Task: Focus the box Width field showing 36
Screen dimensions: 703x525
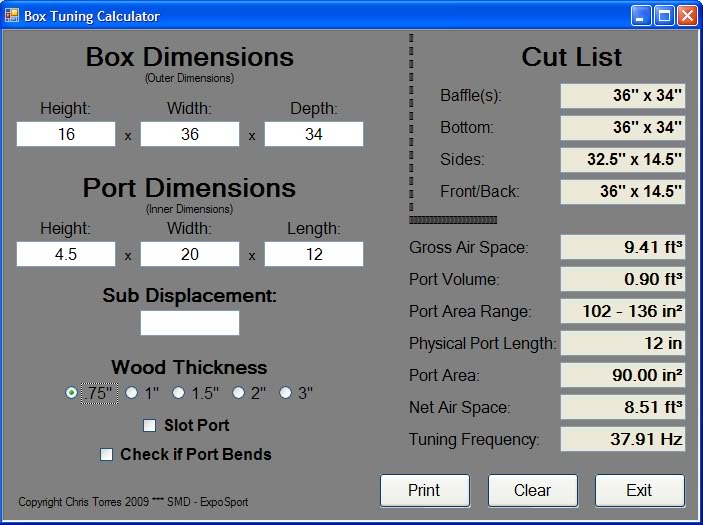Action: 190,134
